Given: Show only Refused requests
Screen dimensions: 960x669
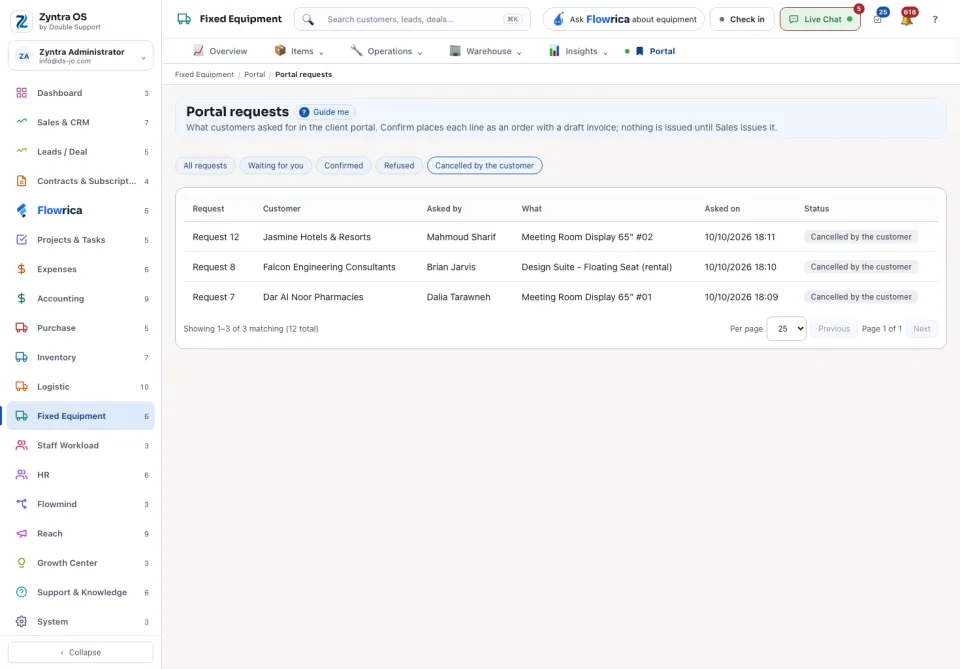Looking at the screenshot, I should [x=399, y=165].
